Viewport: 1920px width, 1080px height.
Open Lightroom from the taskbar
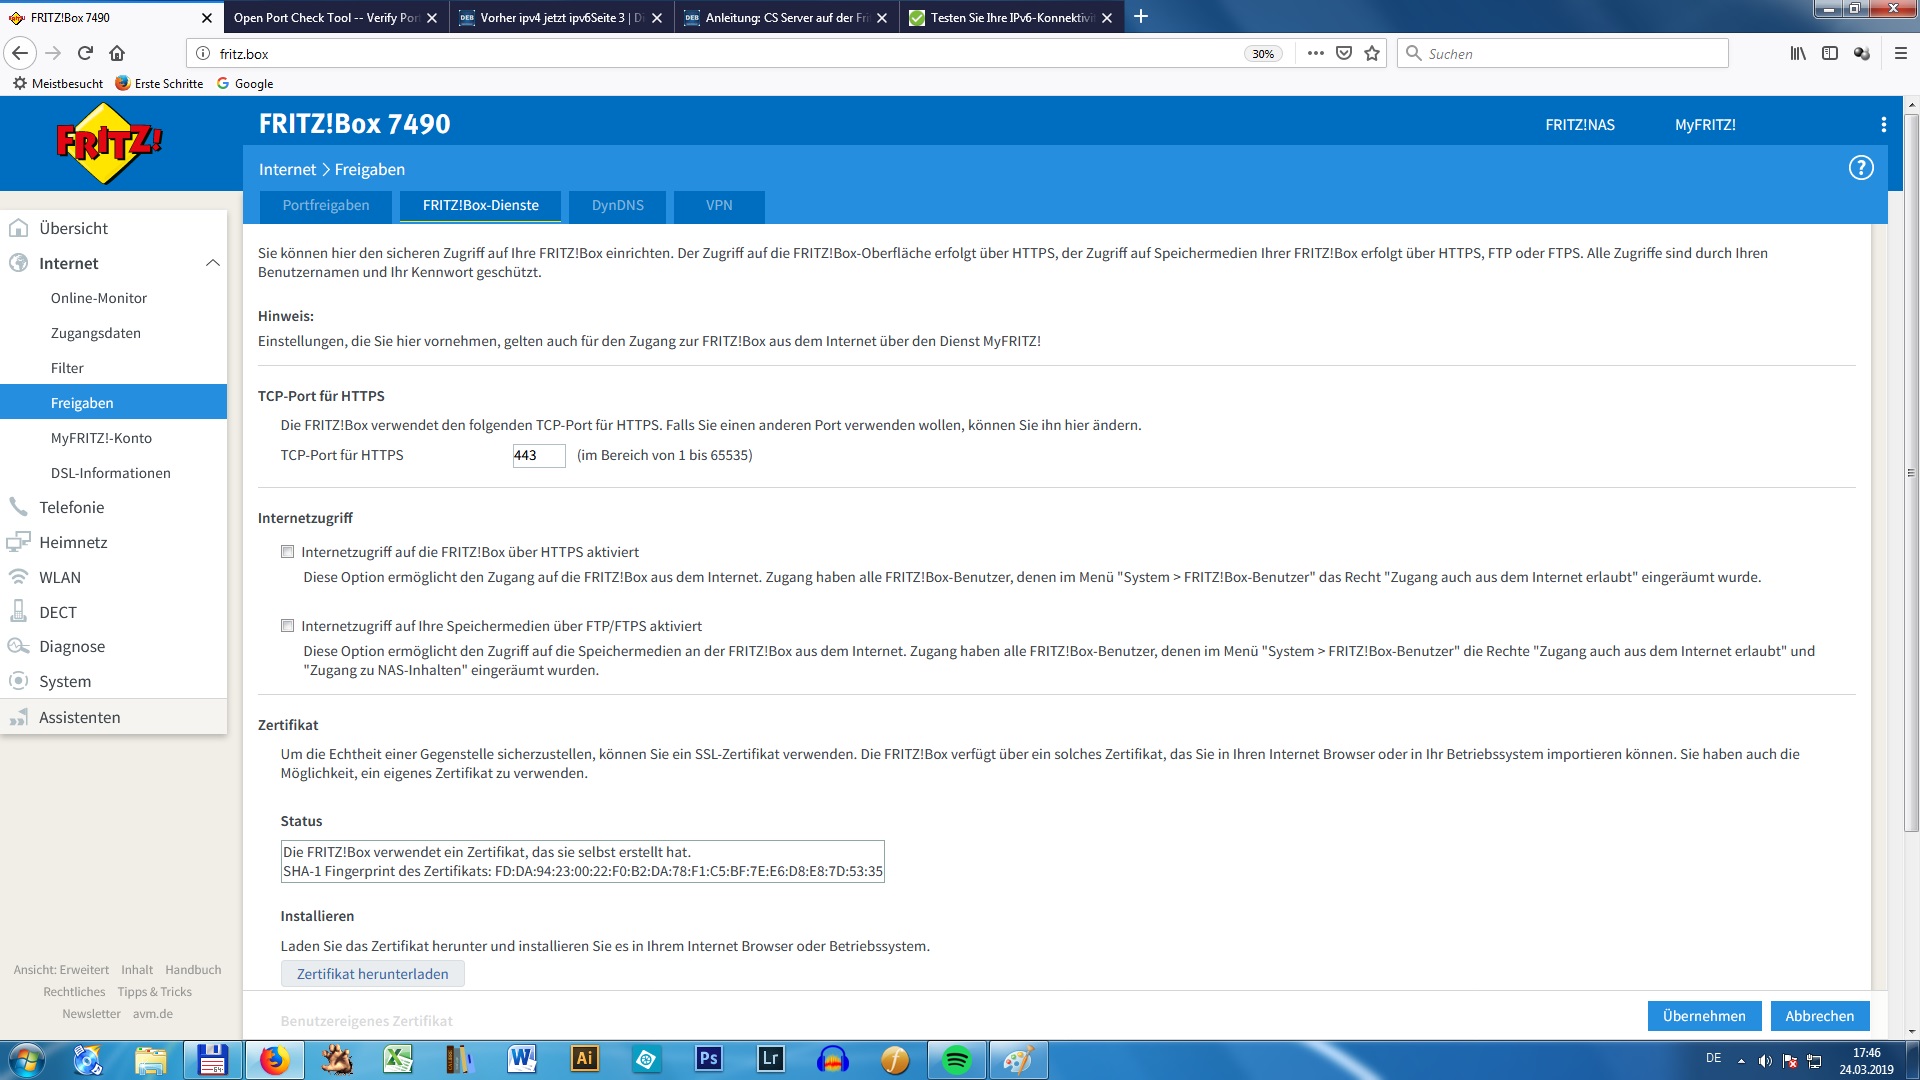(x=770, y=1060)
